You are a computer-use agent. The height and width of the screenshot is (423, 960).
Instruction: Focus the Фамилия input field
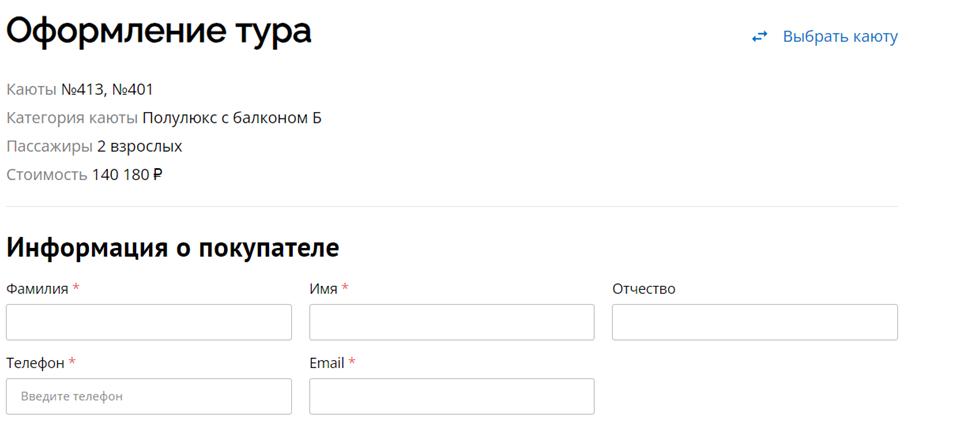pos(149,322)
